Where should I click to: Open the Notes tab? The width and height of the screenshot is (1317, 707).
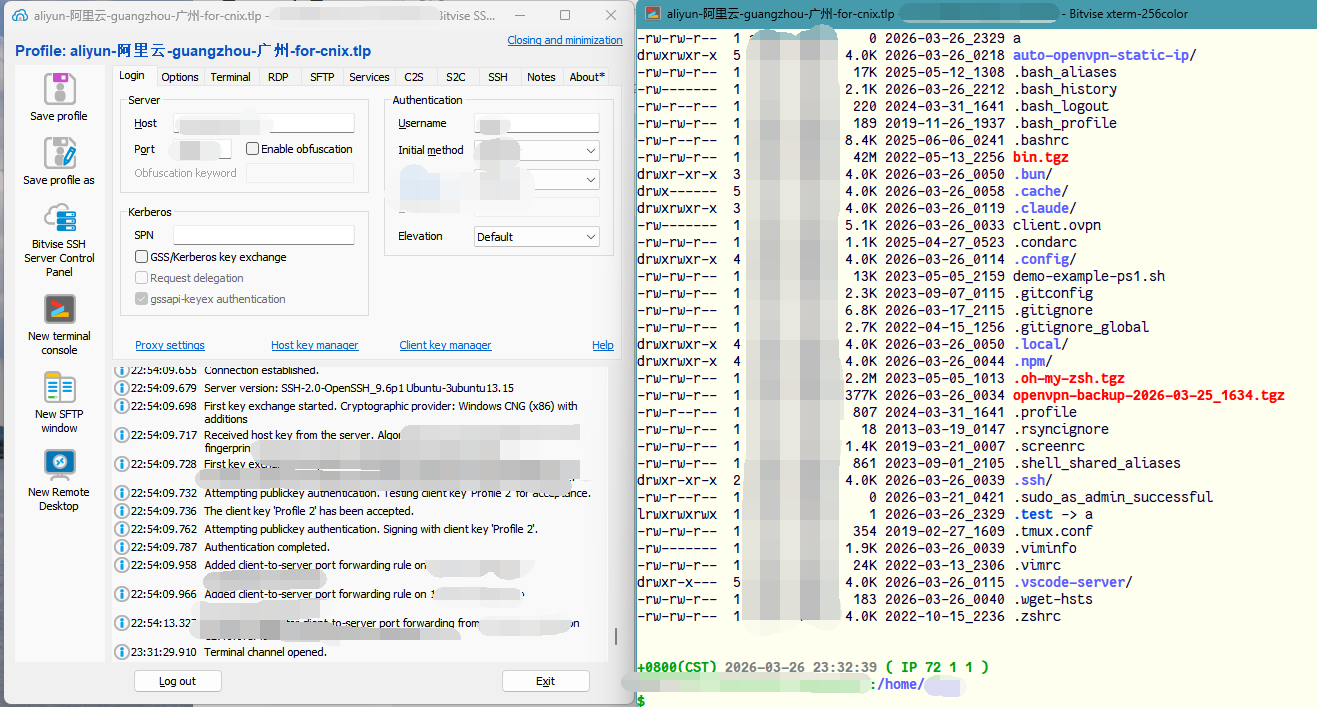click(541, 77)
